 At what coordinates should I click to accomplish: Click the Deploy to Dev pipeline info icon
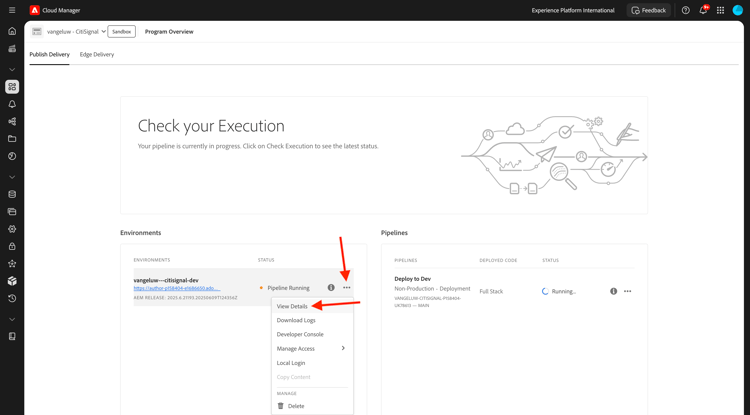[614, 291]
